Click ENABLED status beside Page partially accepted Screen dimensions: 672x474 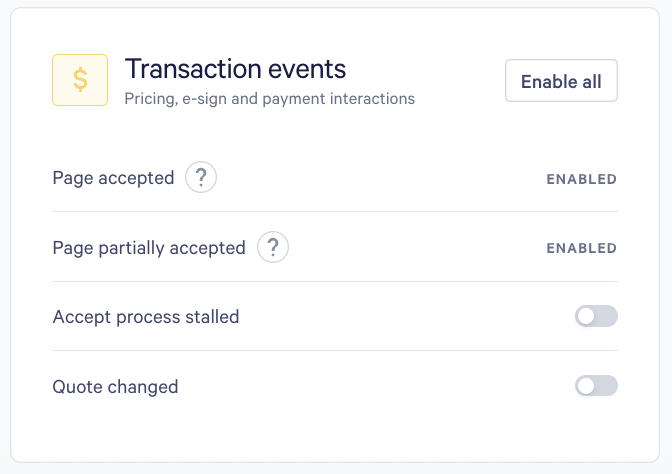[581, 248]
